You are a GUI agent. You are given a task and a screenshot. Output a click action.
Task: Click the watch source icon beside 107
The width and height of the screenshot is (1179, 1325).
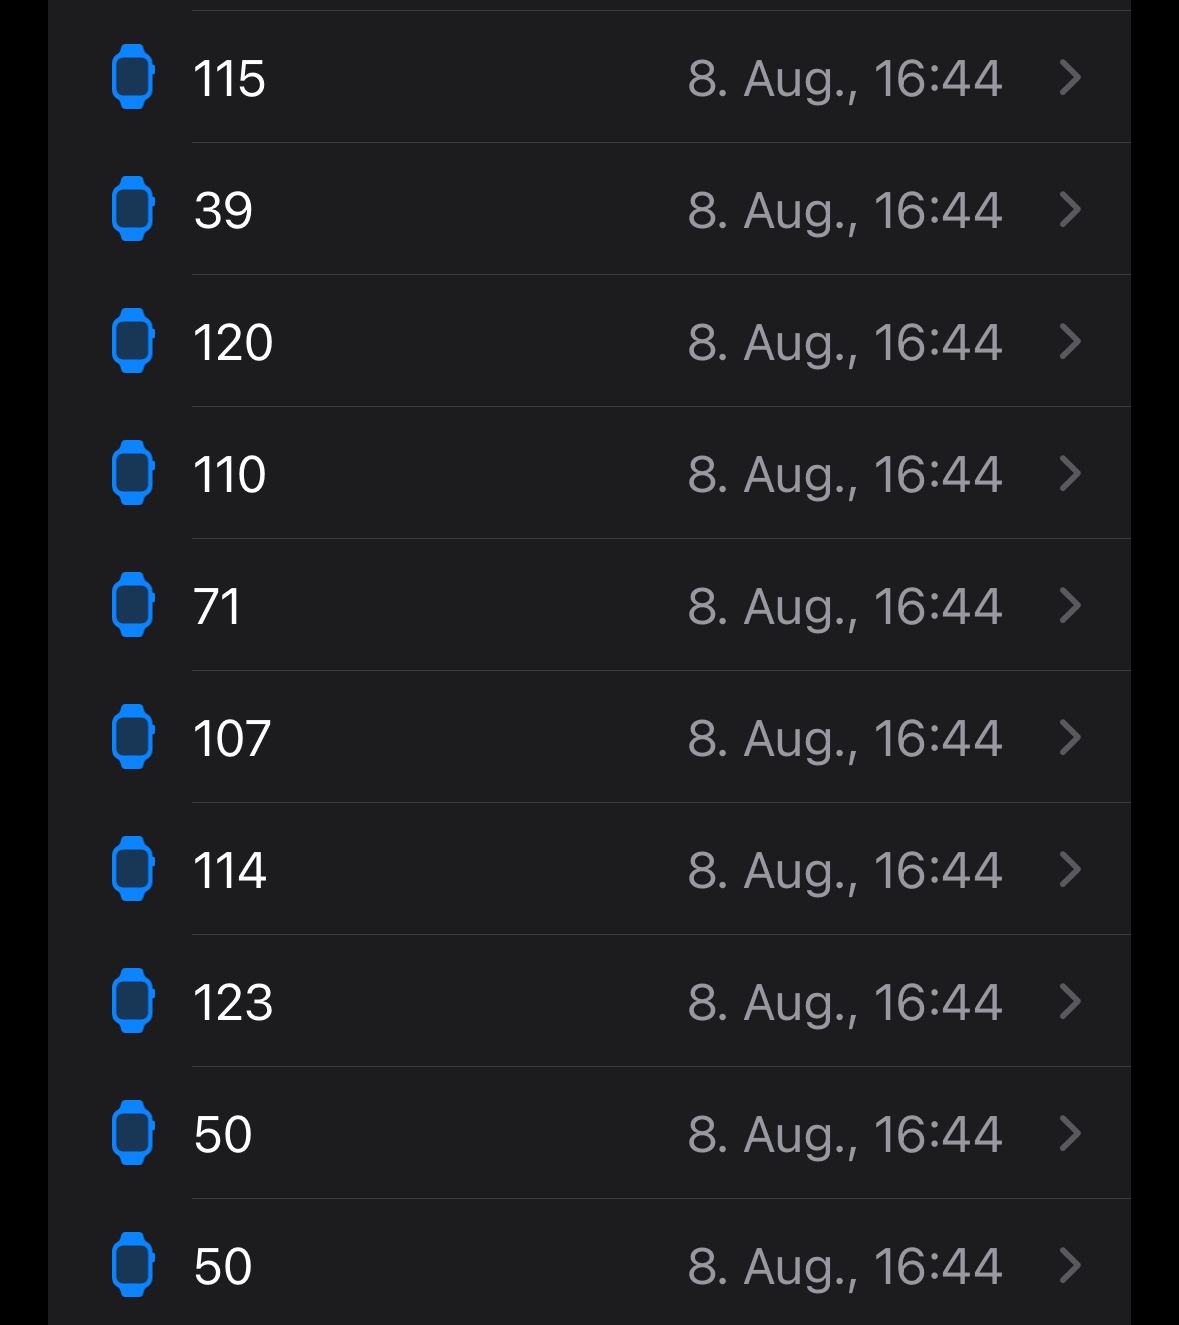coord(132,737)
